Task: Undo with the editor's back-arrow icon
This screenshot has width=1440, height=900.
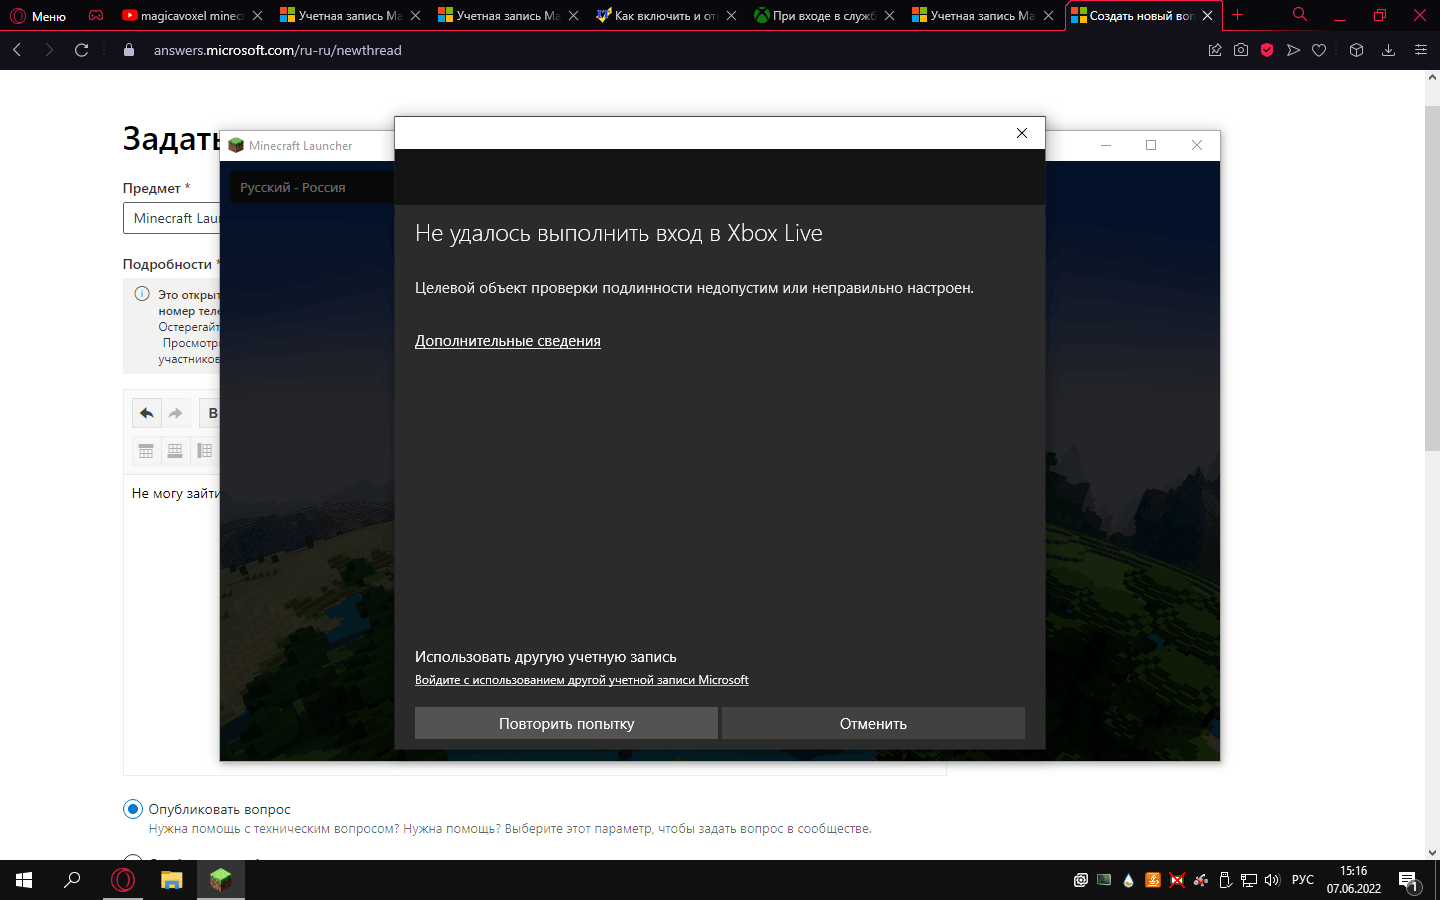Action: point(147,413)
